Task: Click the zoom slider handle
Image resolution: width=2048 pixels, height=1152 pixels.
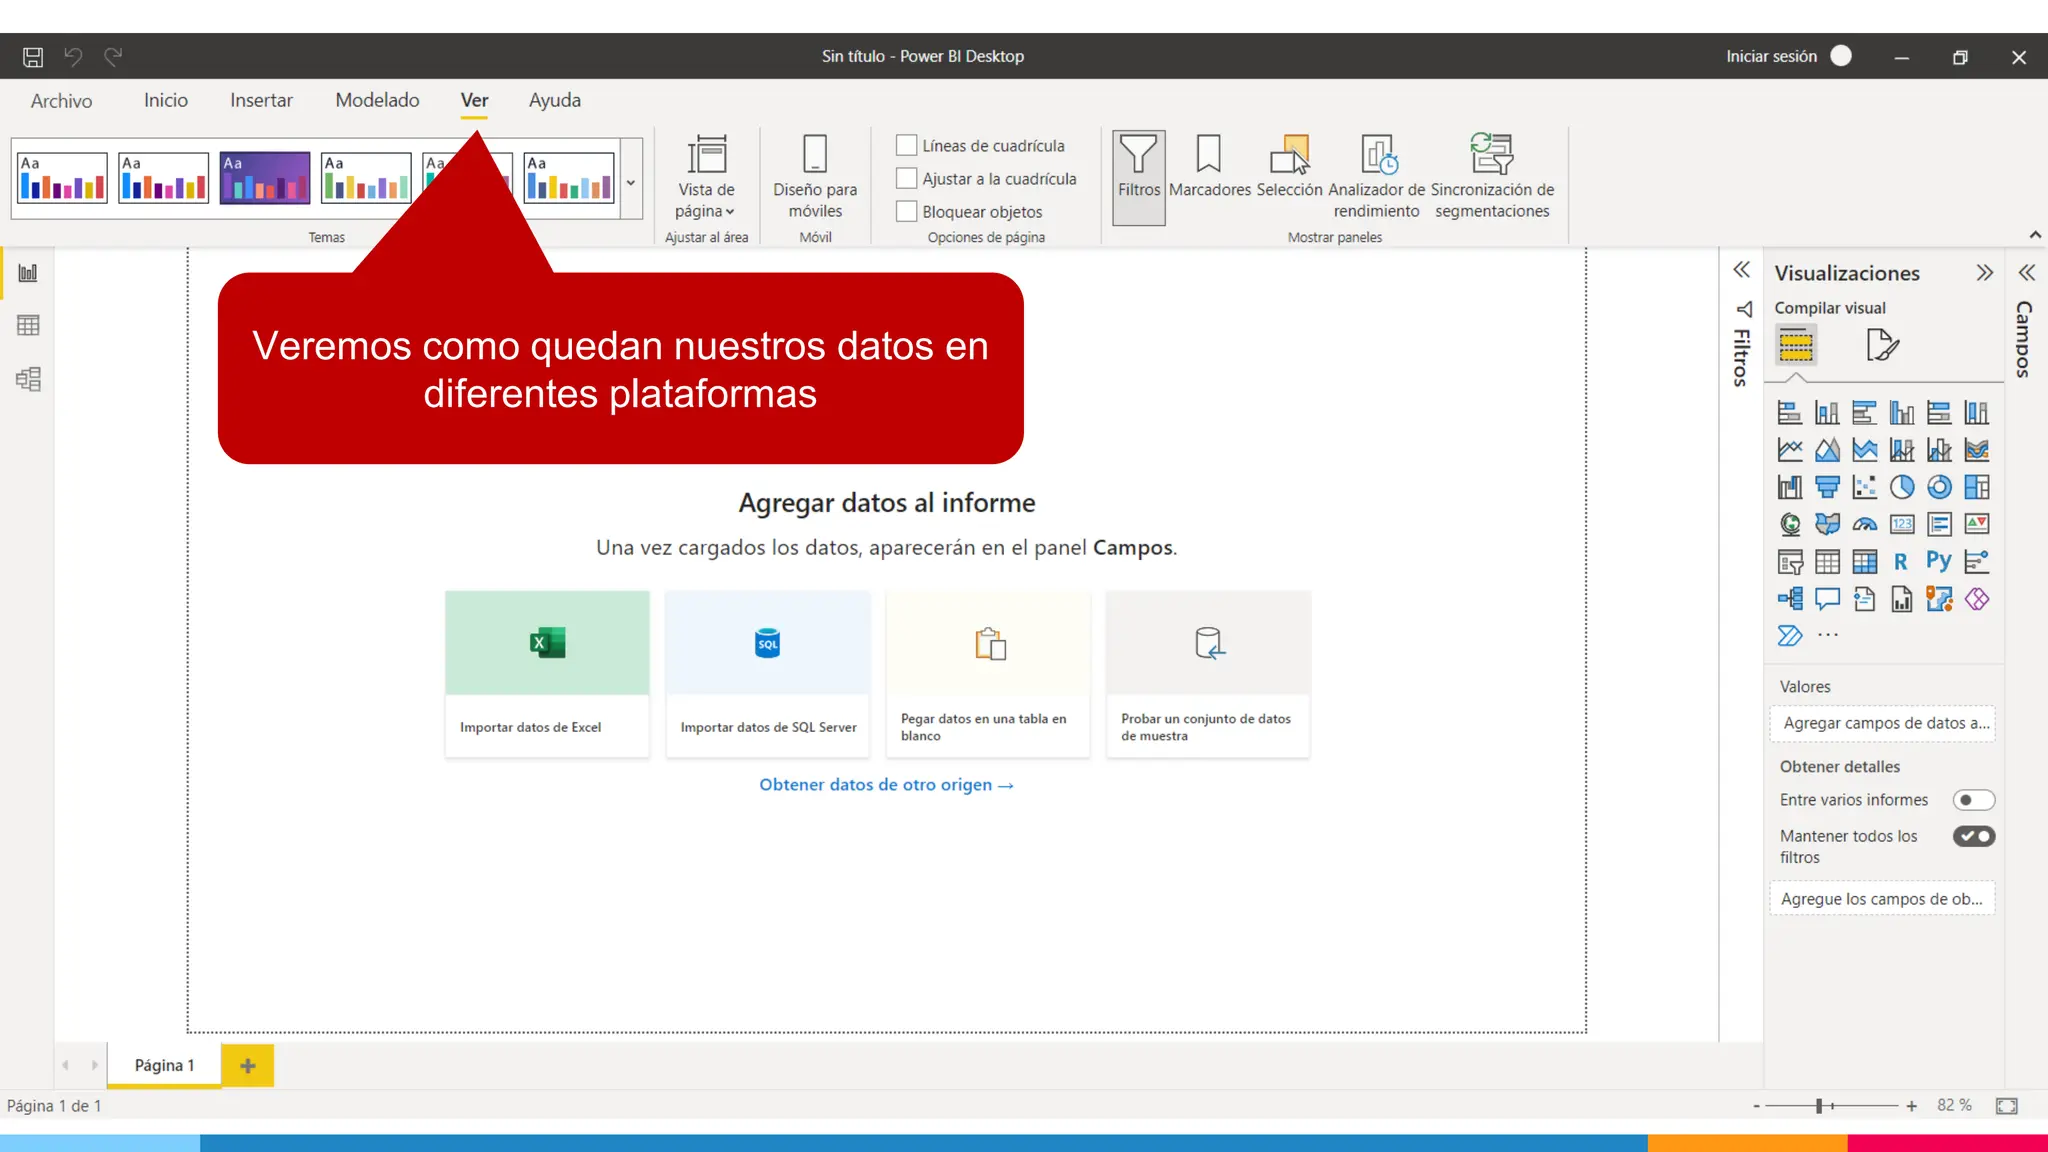Action: [x=1819, y=1106]
